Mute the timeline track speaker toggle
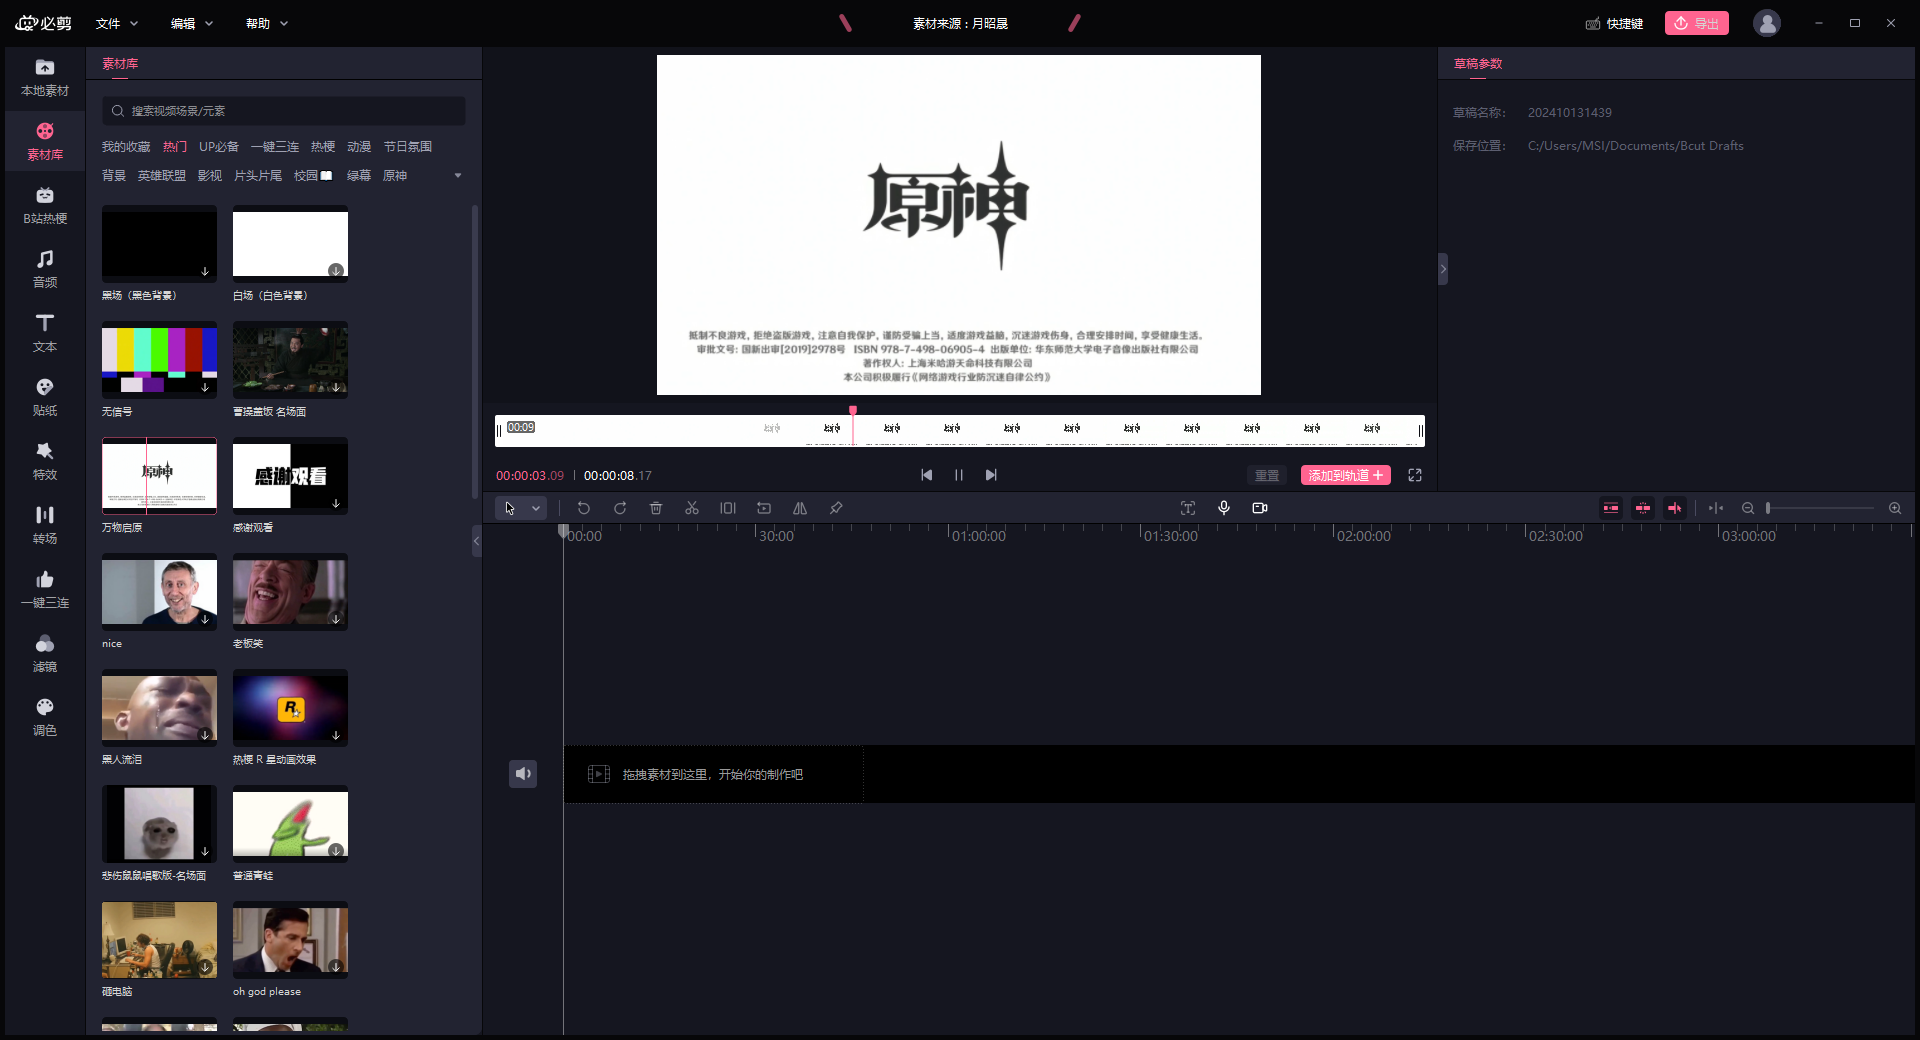Screen dimensions: 1920x1040 (x=523, y=773)
